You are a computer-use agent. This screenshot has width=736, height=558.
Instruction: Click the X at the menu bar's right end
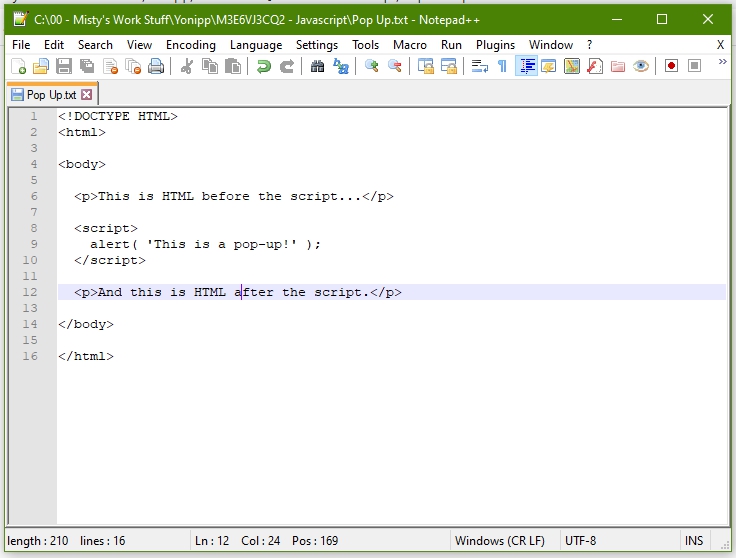pyautogui.click(x=721, y=45)
